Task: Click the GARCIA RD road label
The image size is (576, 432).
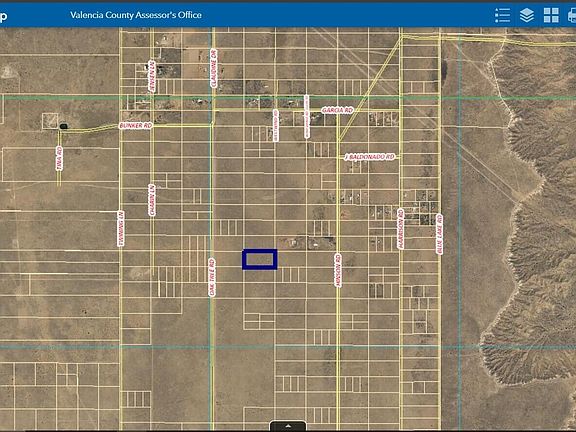Action: pos(337,110)
